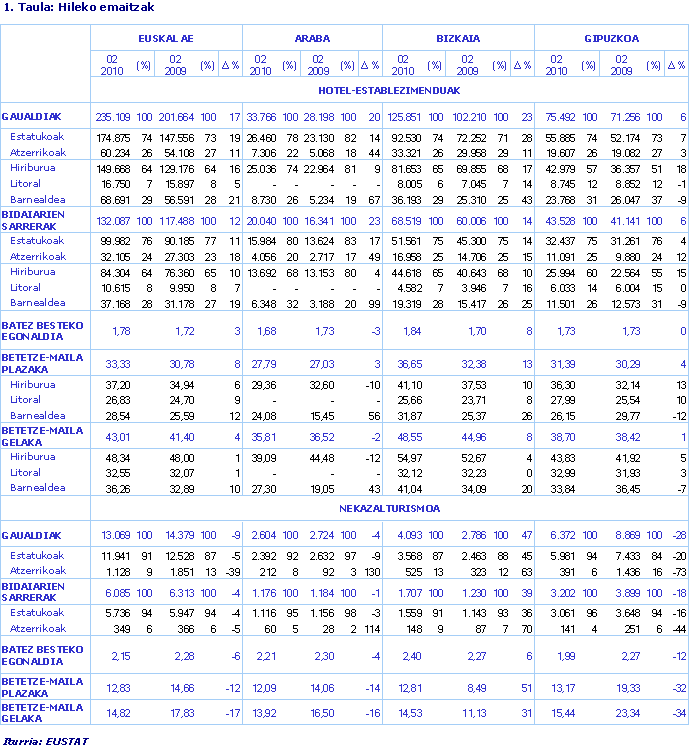
Task: Click the HOTEL-ESTABLEZIMENDUAK section heading
Action: pos(389,90)
